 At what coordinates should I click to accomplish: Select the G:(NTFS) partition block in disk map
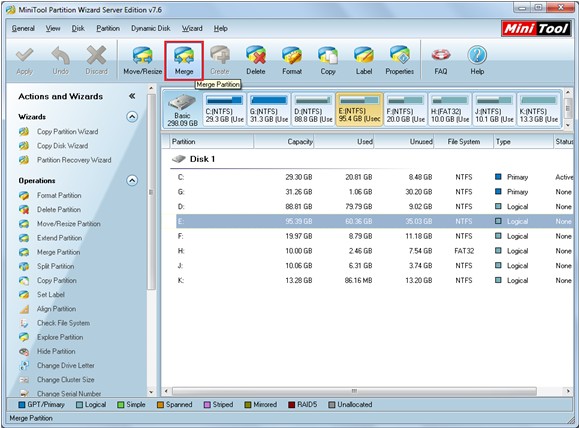click(269, 110)
